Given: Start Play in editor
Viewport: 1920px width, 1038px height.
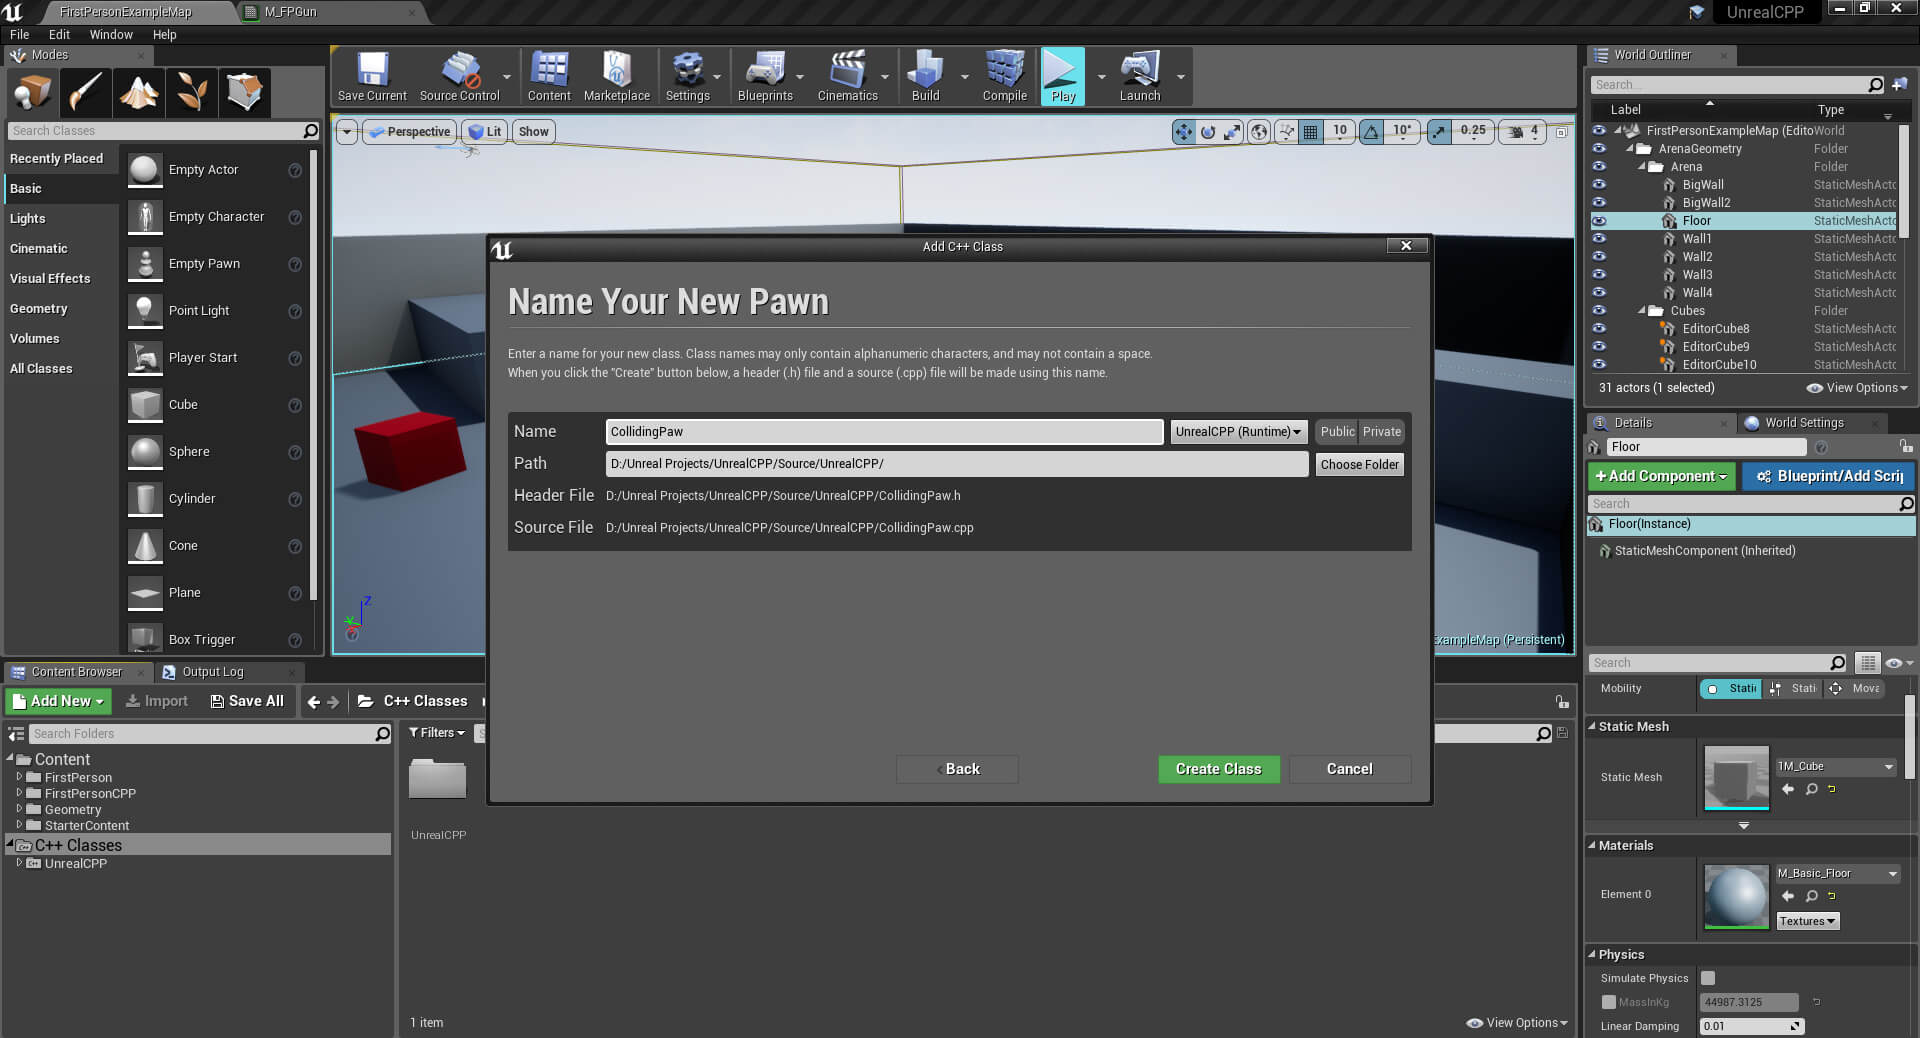Looking at the screenshot, I should [x=1062, y=77].
